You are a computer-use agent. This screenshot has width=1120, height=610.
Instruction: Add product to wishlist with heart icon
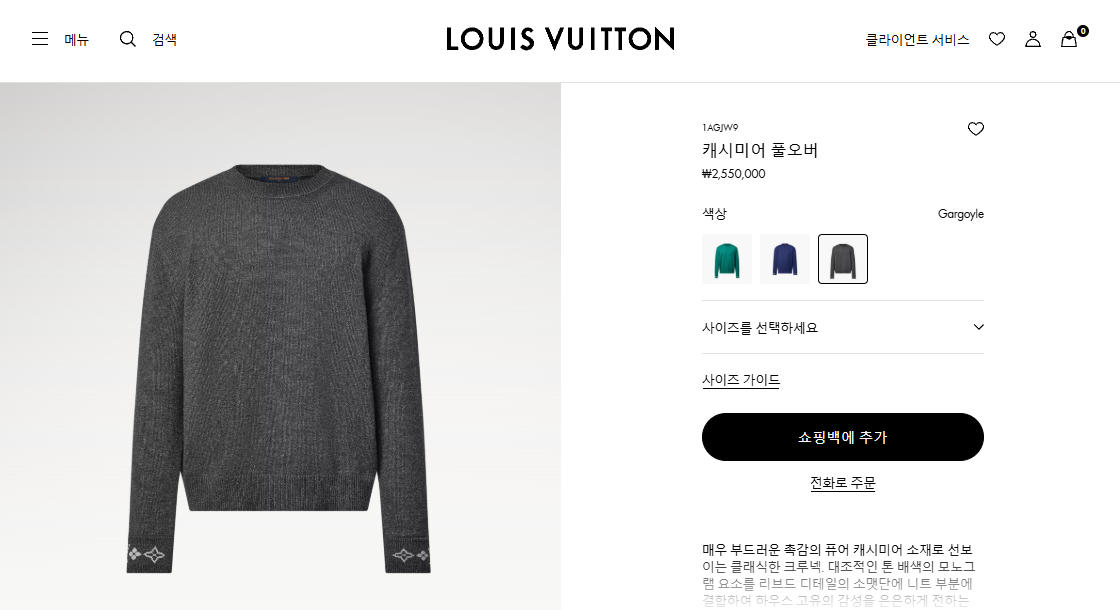point(976,129)
